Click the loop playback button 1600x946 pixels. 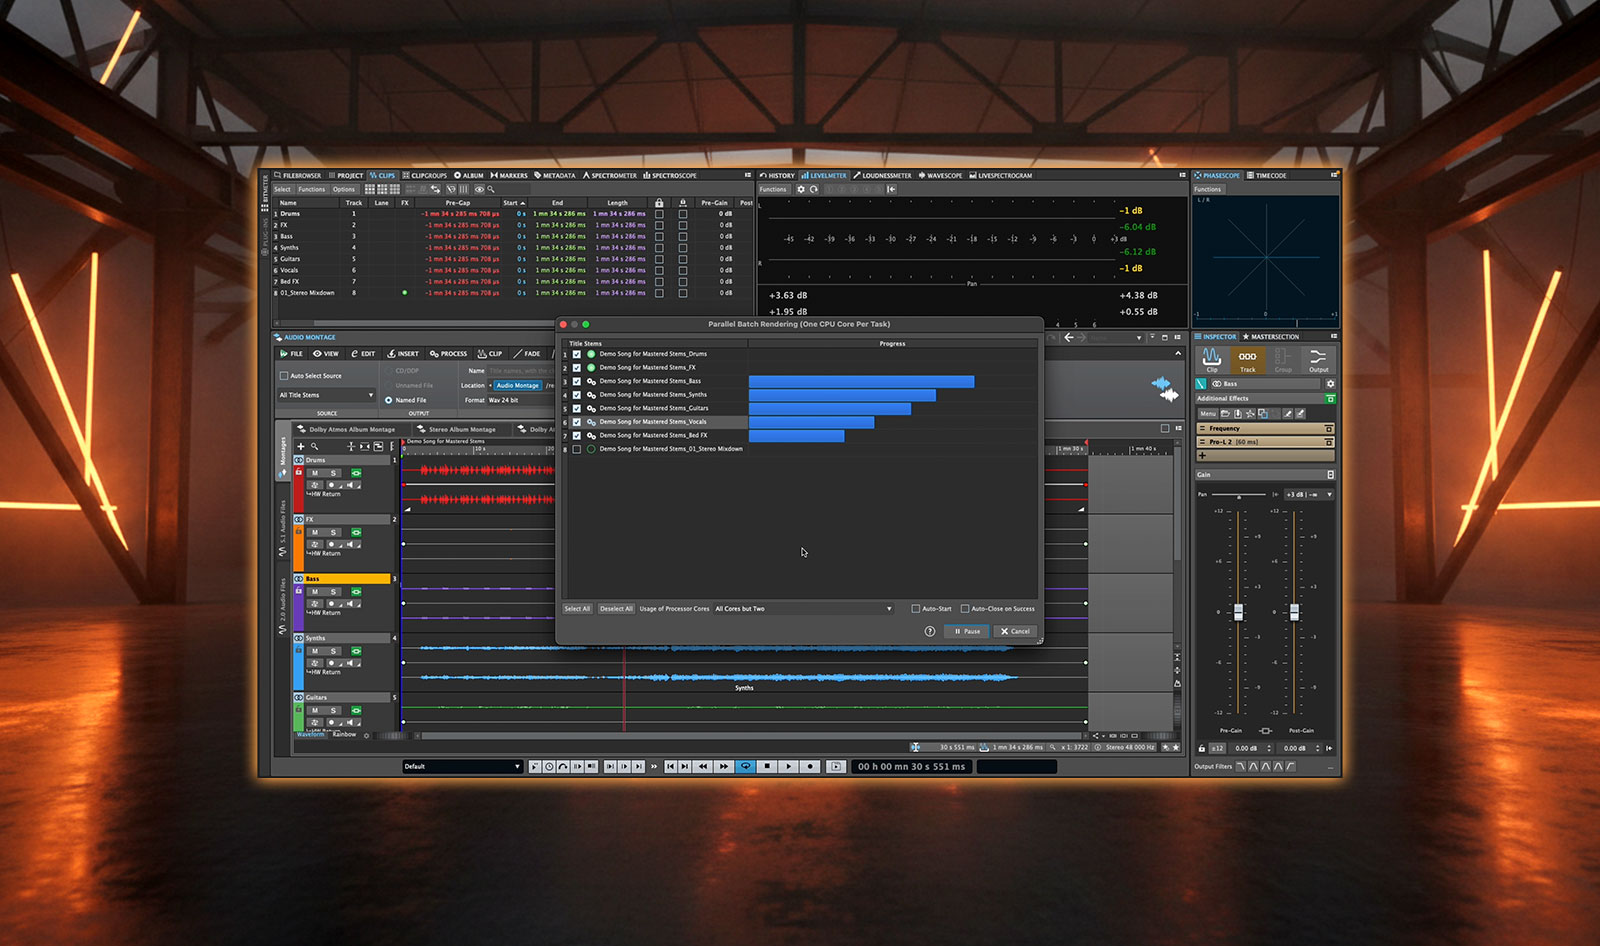pos(745,766)
